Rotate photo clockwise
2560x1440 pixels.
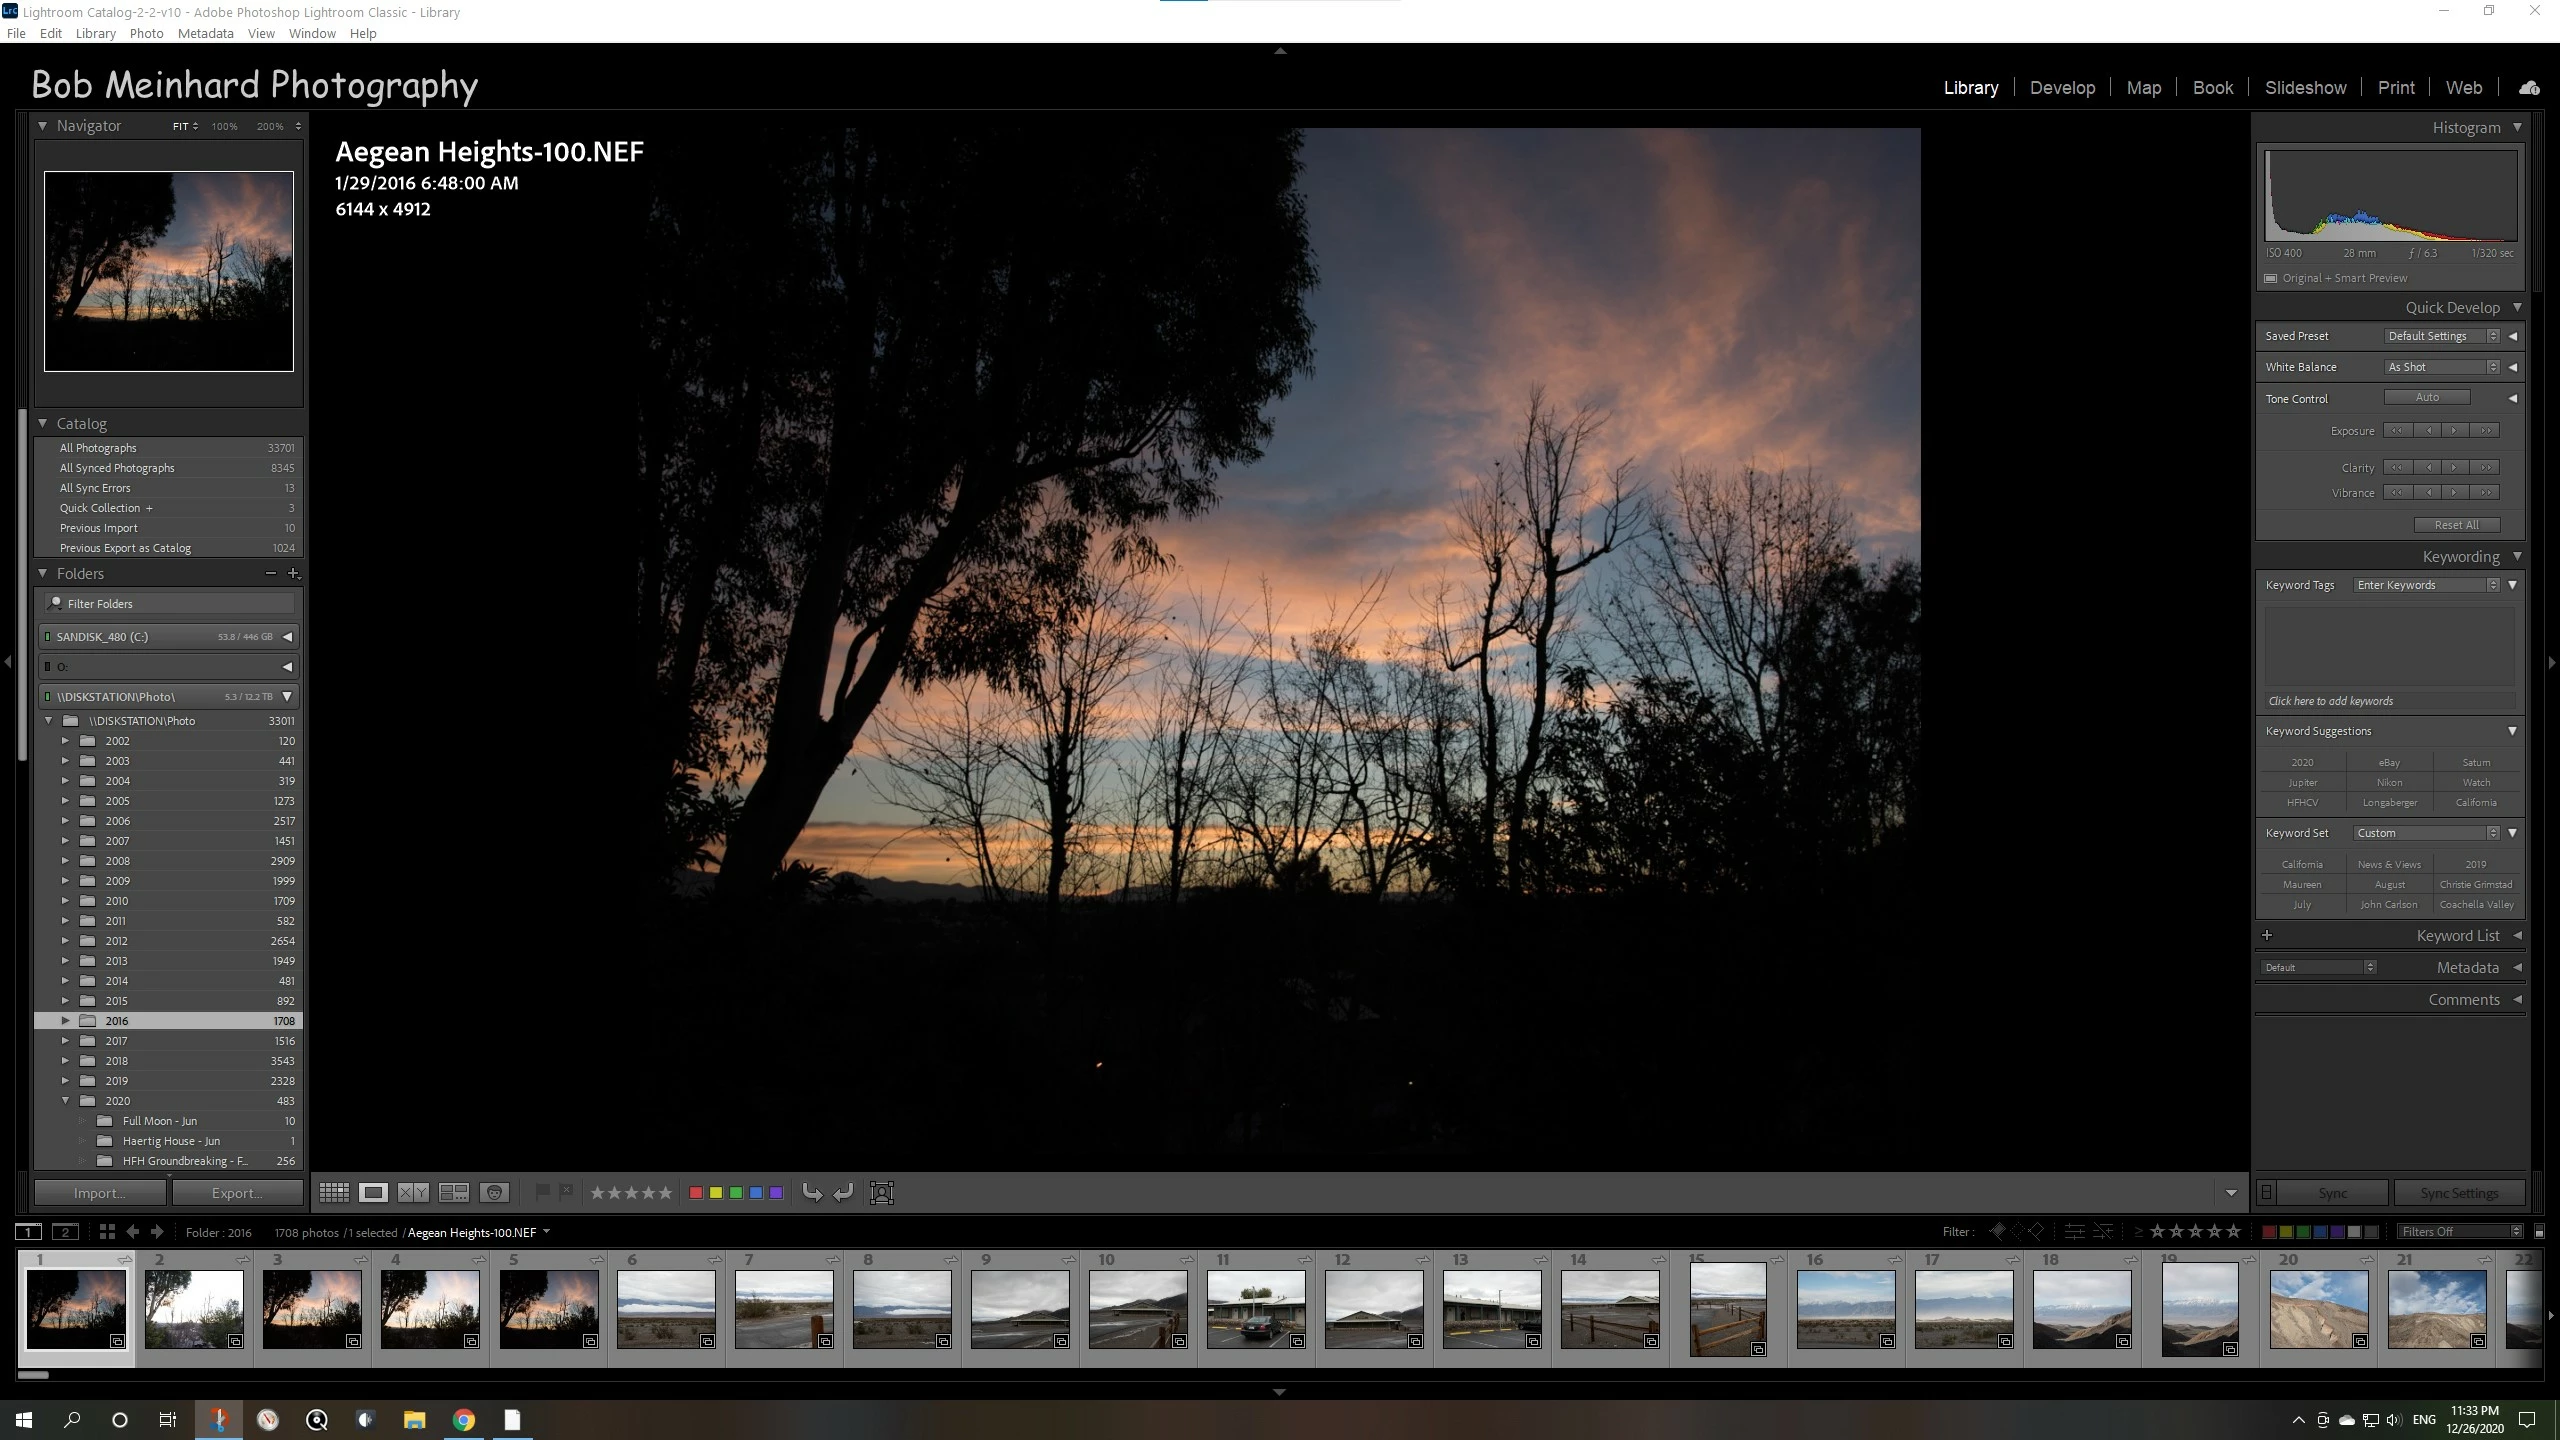click(843, 1192)
